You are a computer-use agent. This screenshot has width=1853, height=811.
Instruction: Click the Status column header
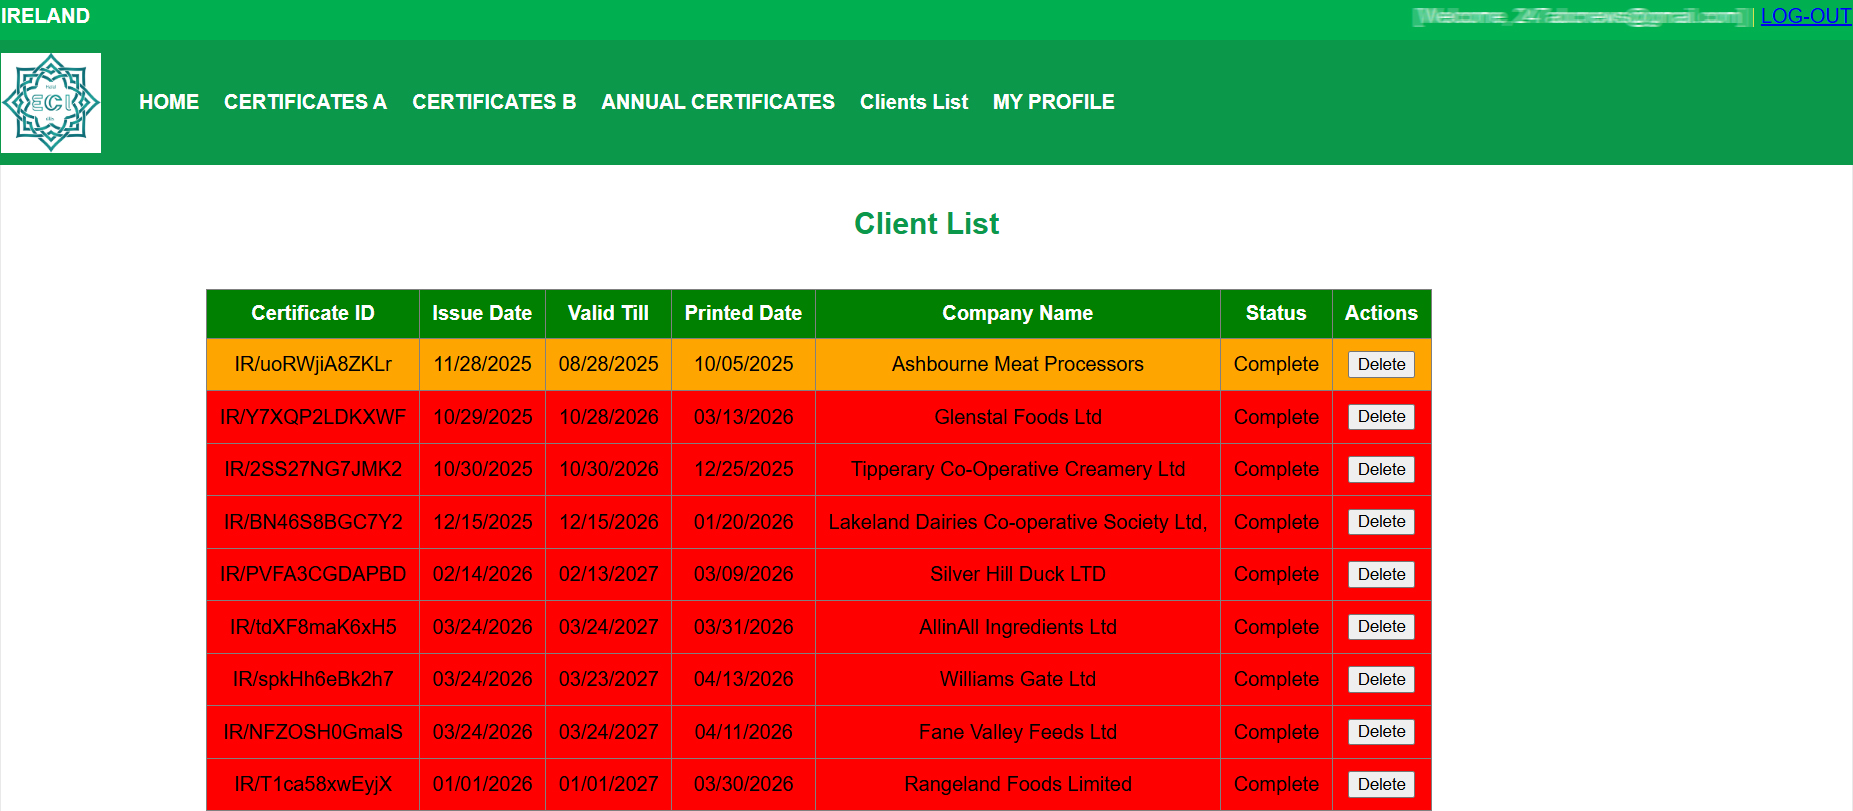1276,313
